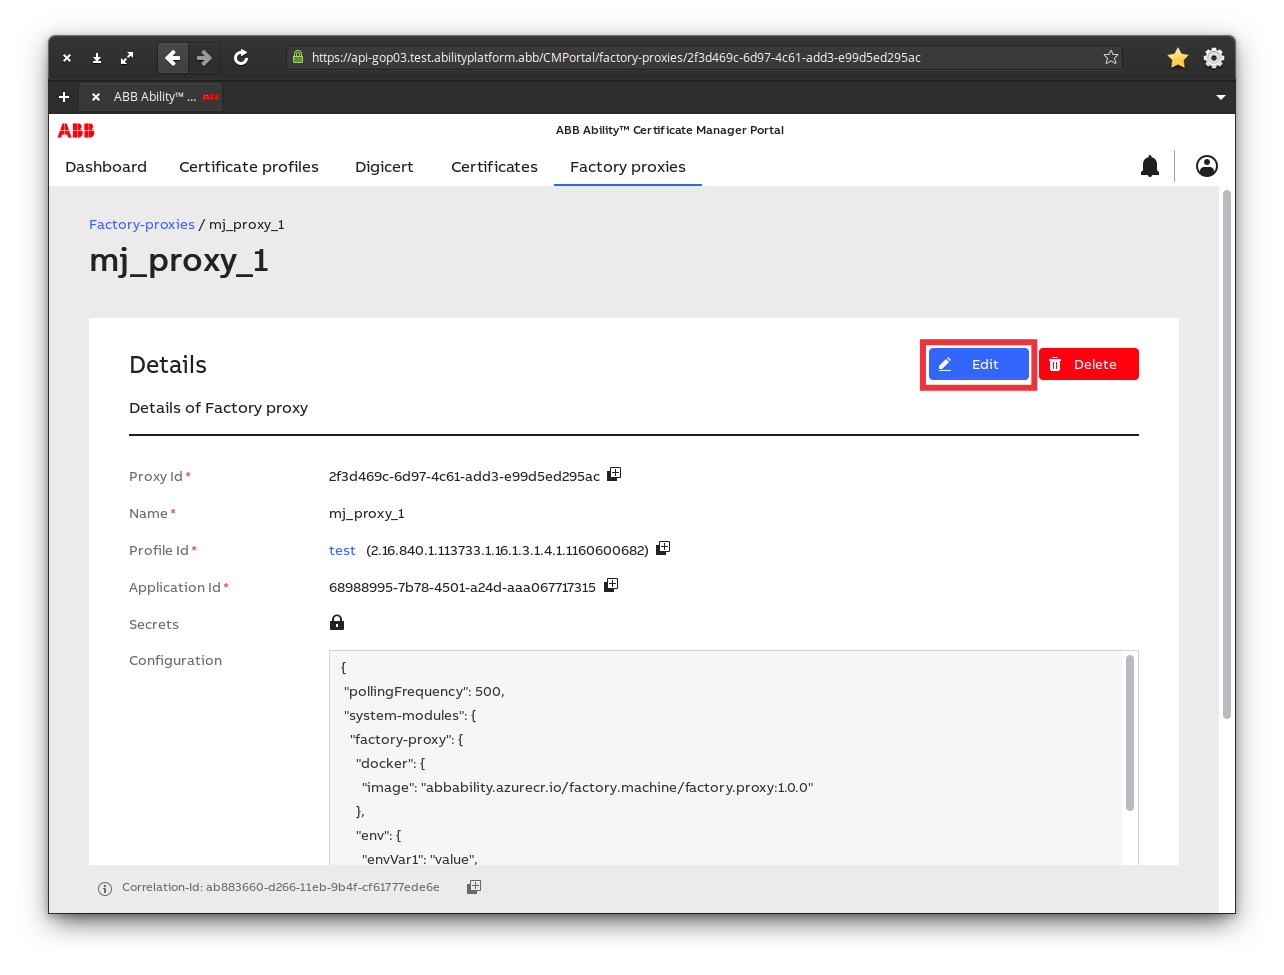Viewport: 1284px width, 975px height.
Task: Click the Details section heading
Action: 168,365
